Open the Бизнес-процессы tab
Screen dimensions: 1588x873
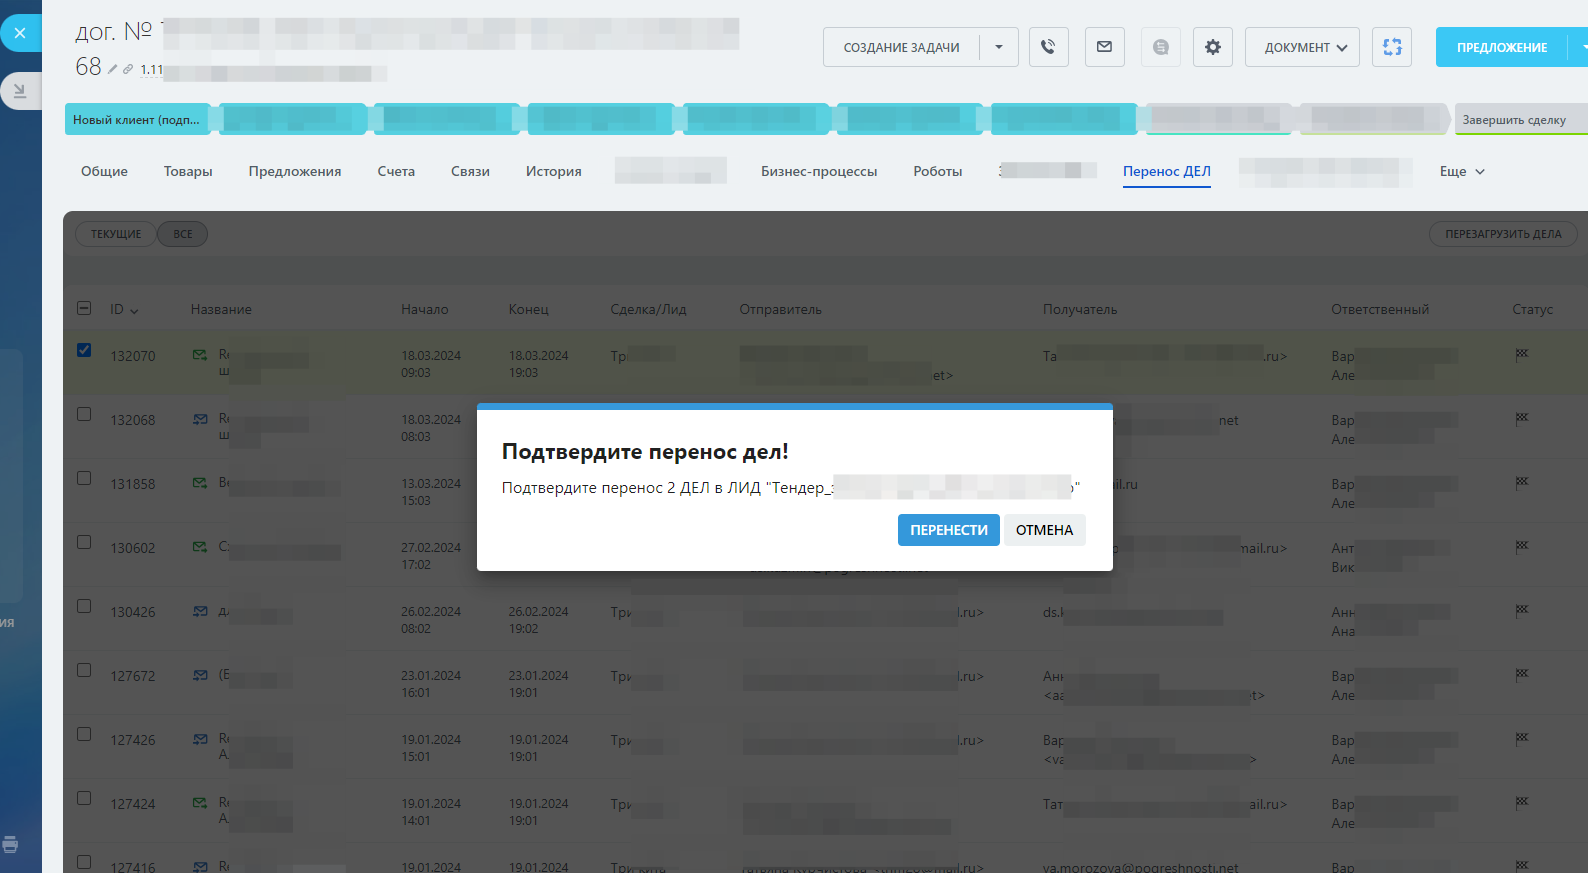pos(819,171)
